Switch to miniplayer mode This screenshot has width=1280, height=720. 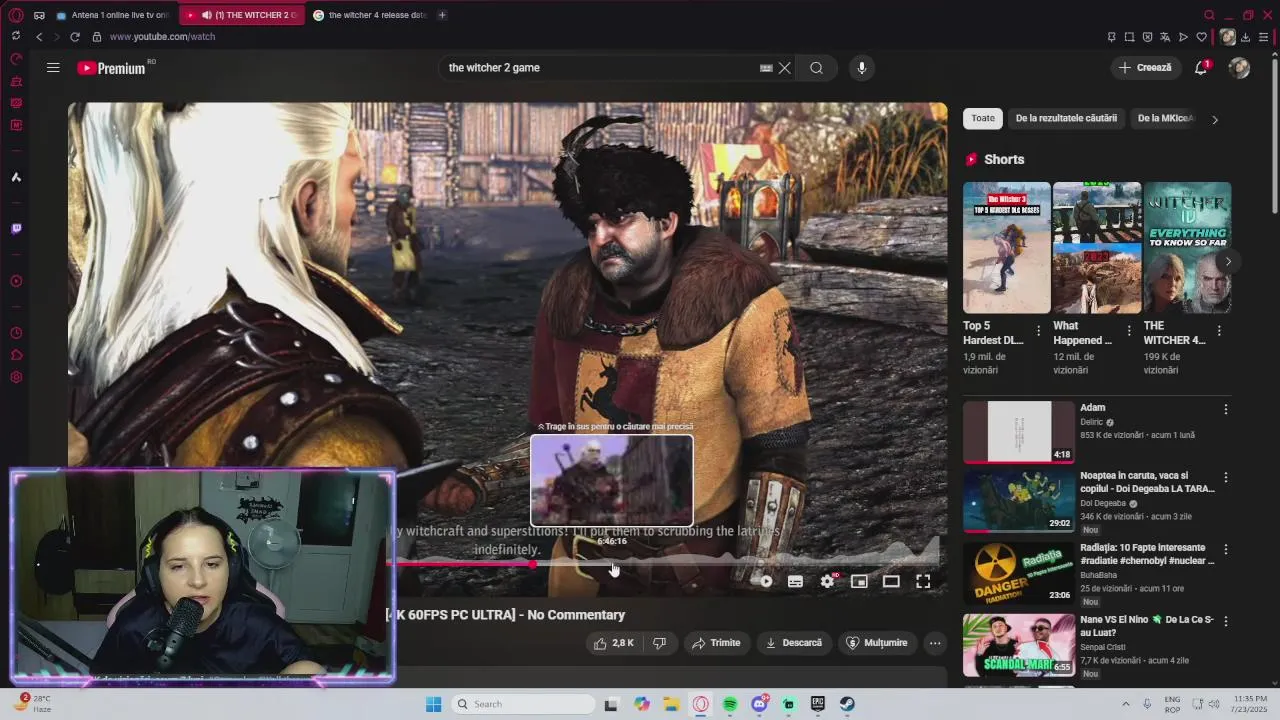click(x=859, y=581)
